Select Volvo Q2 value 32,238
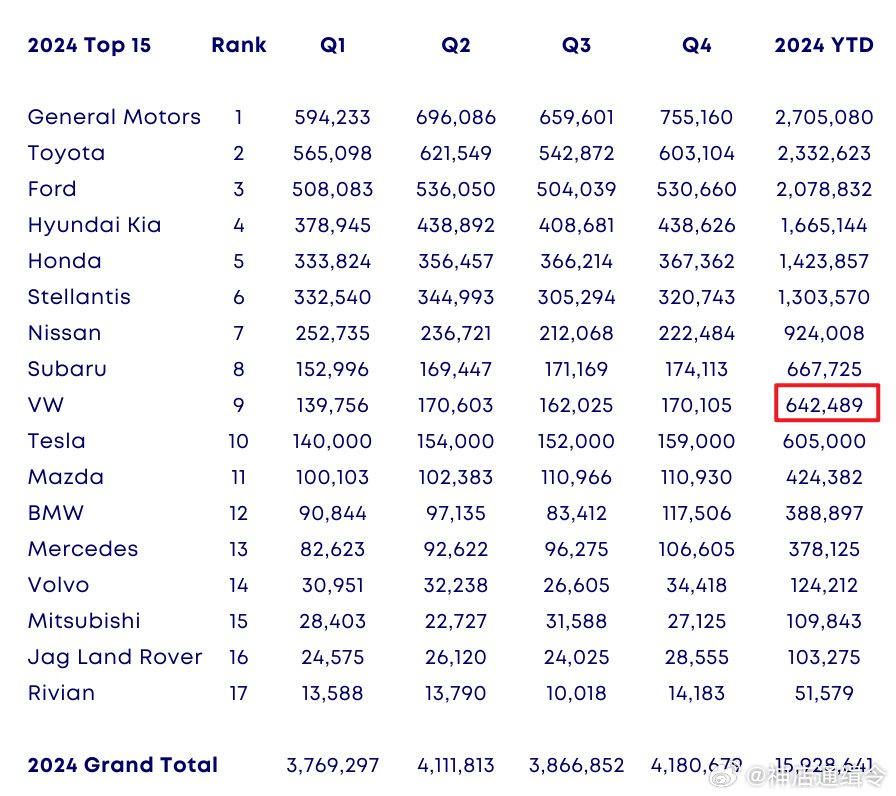This screenshot has height=796, width=896. (x=455, y=586)
